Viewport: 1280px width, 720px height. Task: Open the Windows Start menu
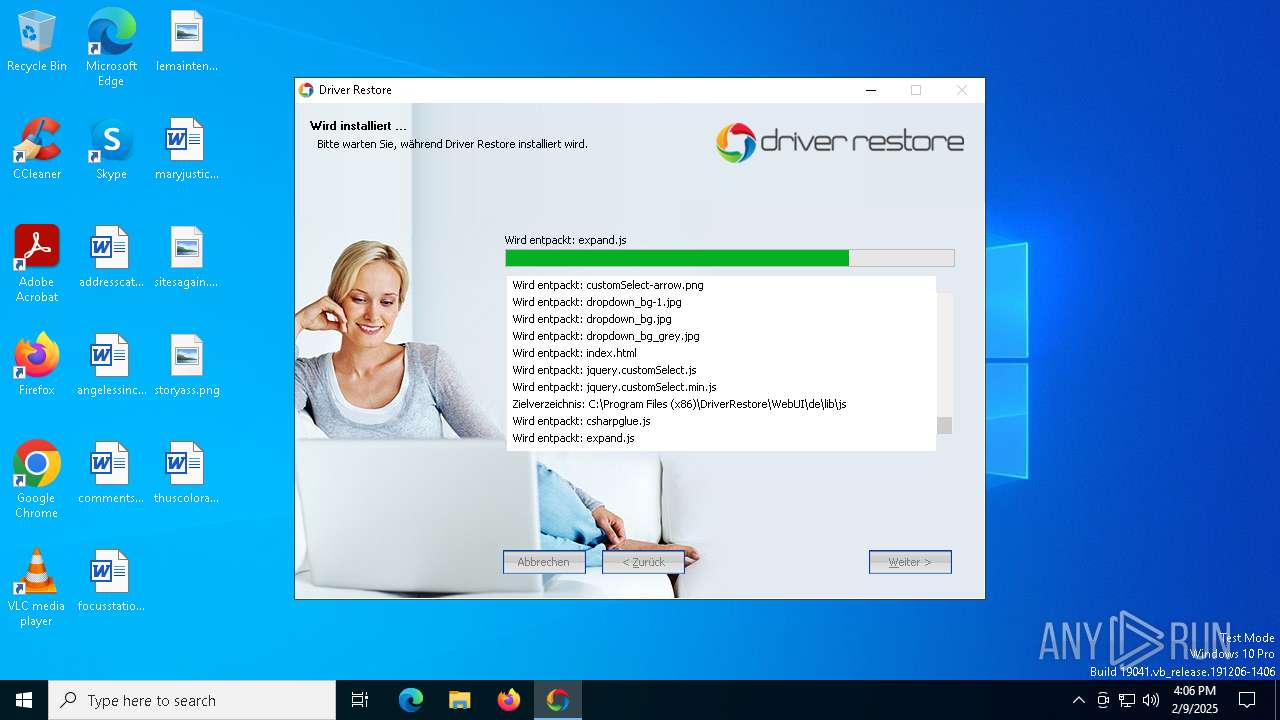point(24,700)
